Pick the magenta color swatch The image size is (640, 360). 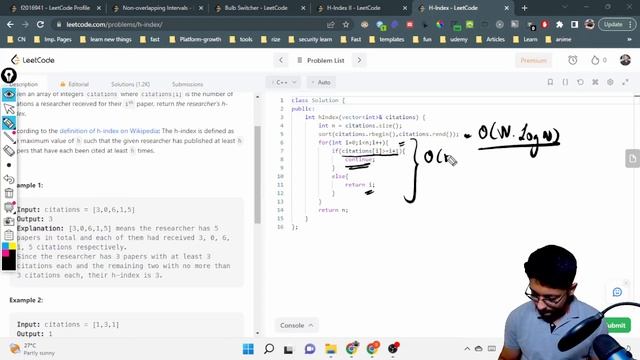[5, 253]
